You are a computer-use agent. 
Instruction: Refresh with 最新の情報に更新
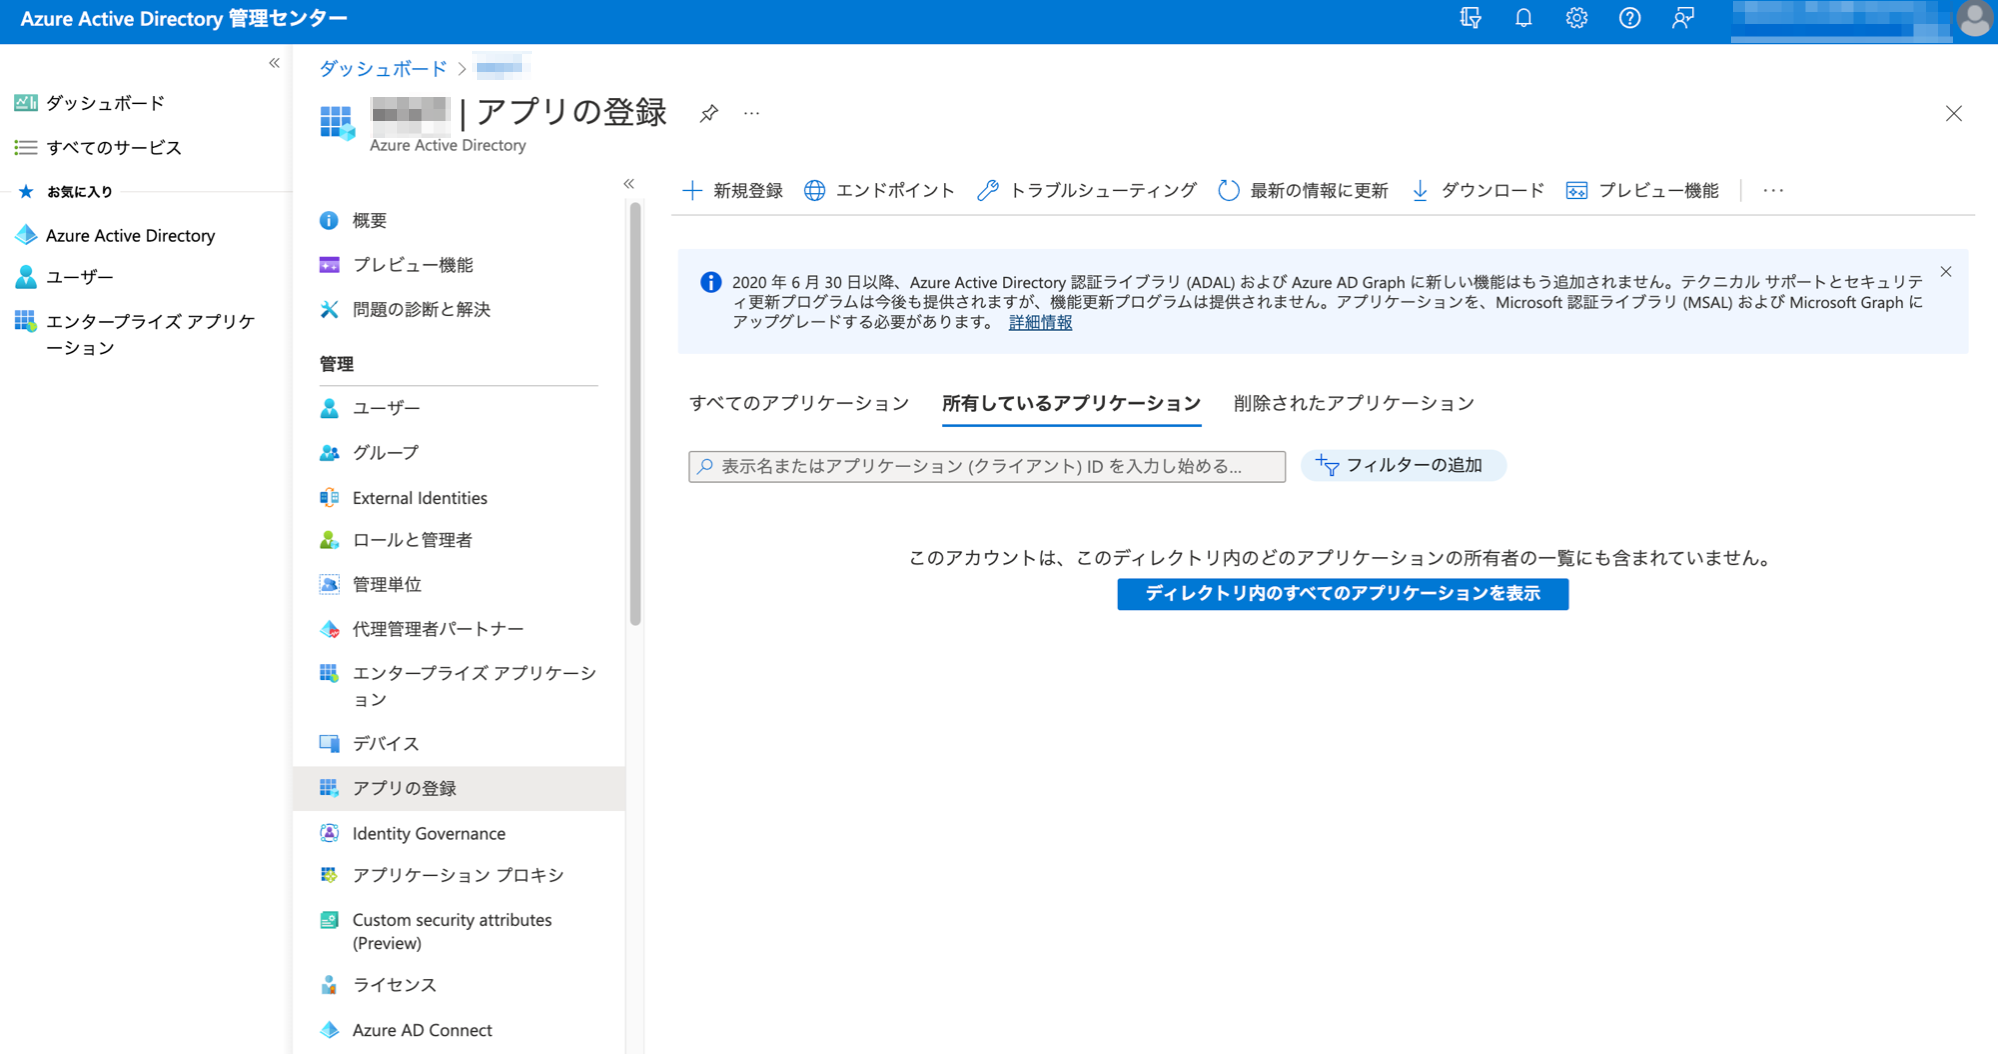pyautogui.click(x=1303, y=190)
